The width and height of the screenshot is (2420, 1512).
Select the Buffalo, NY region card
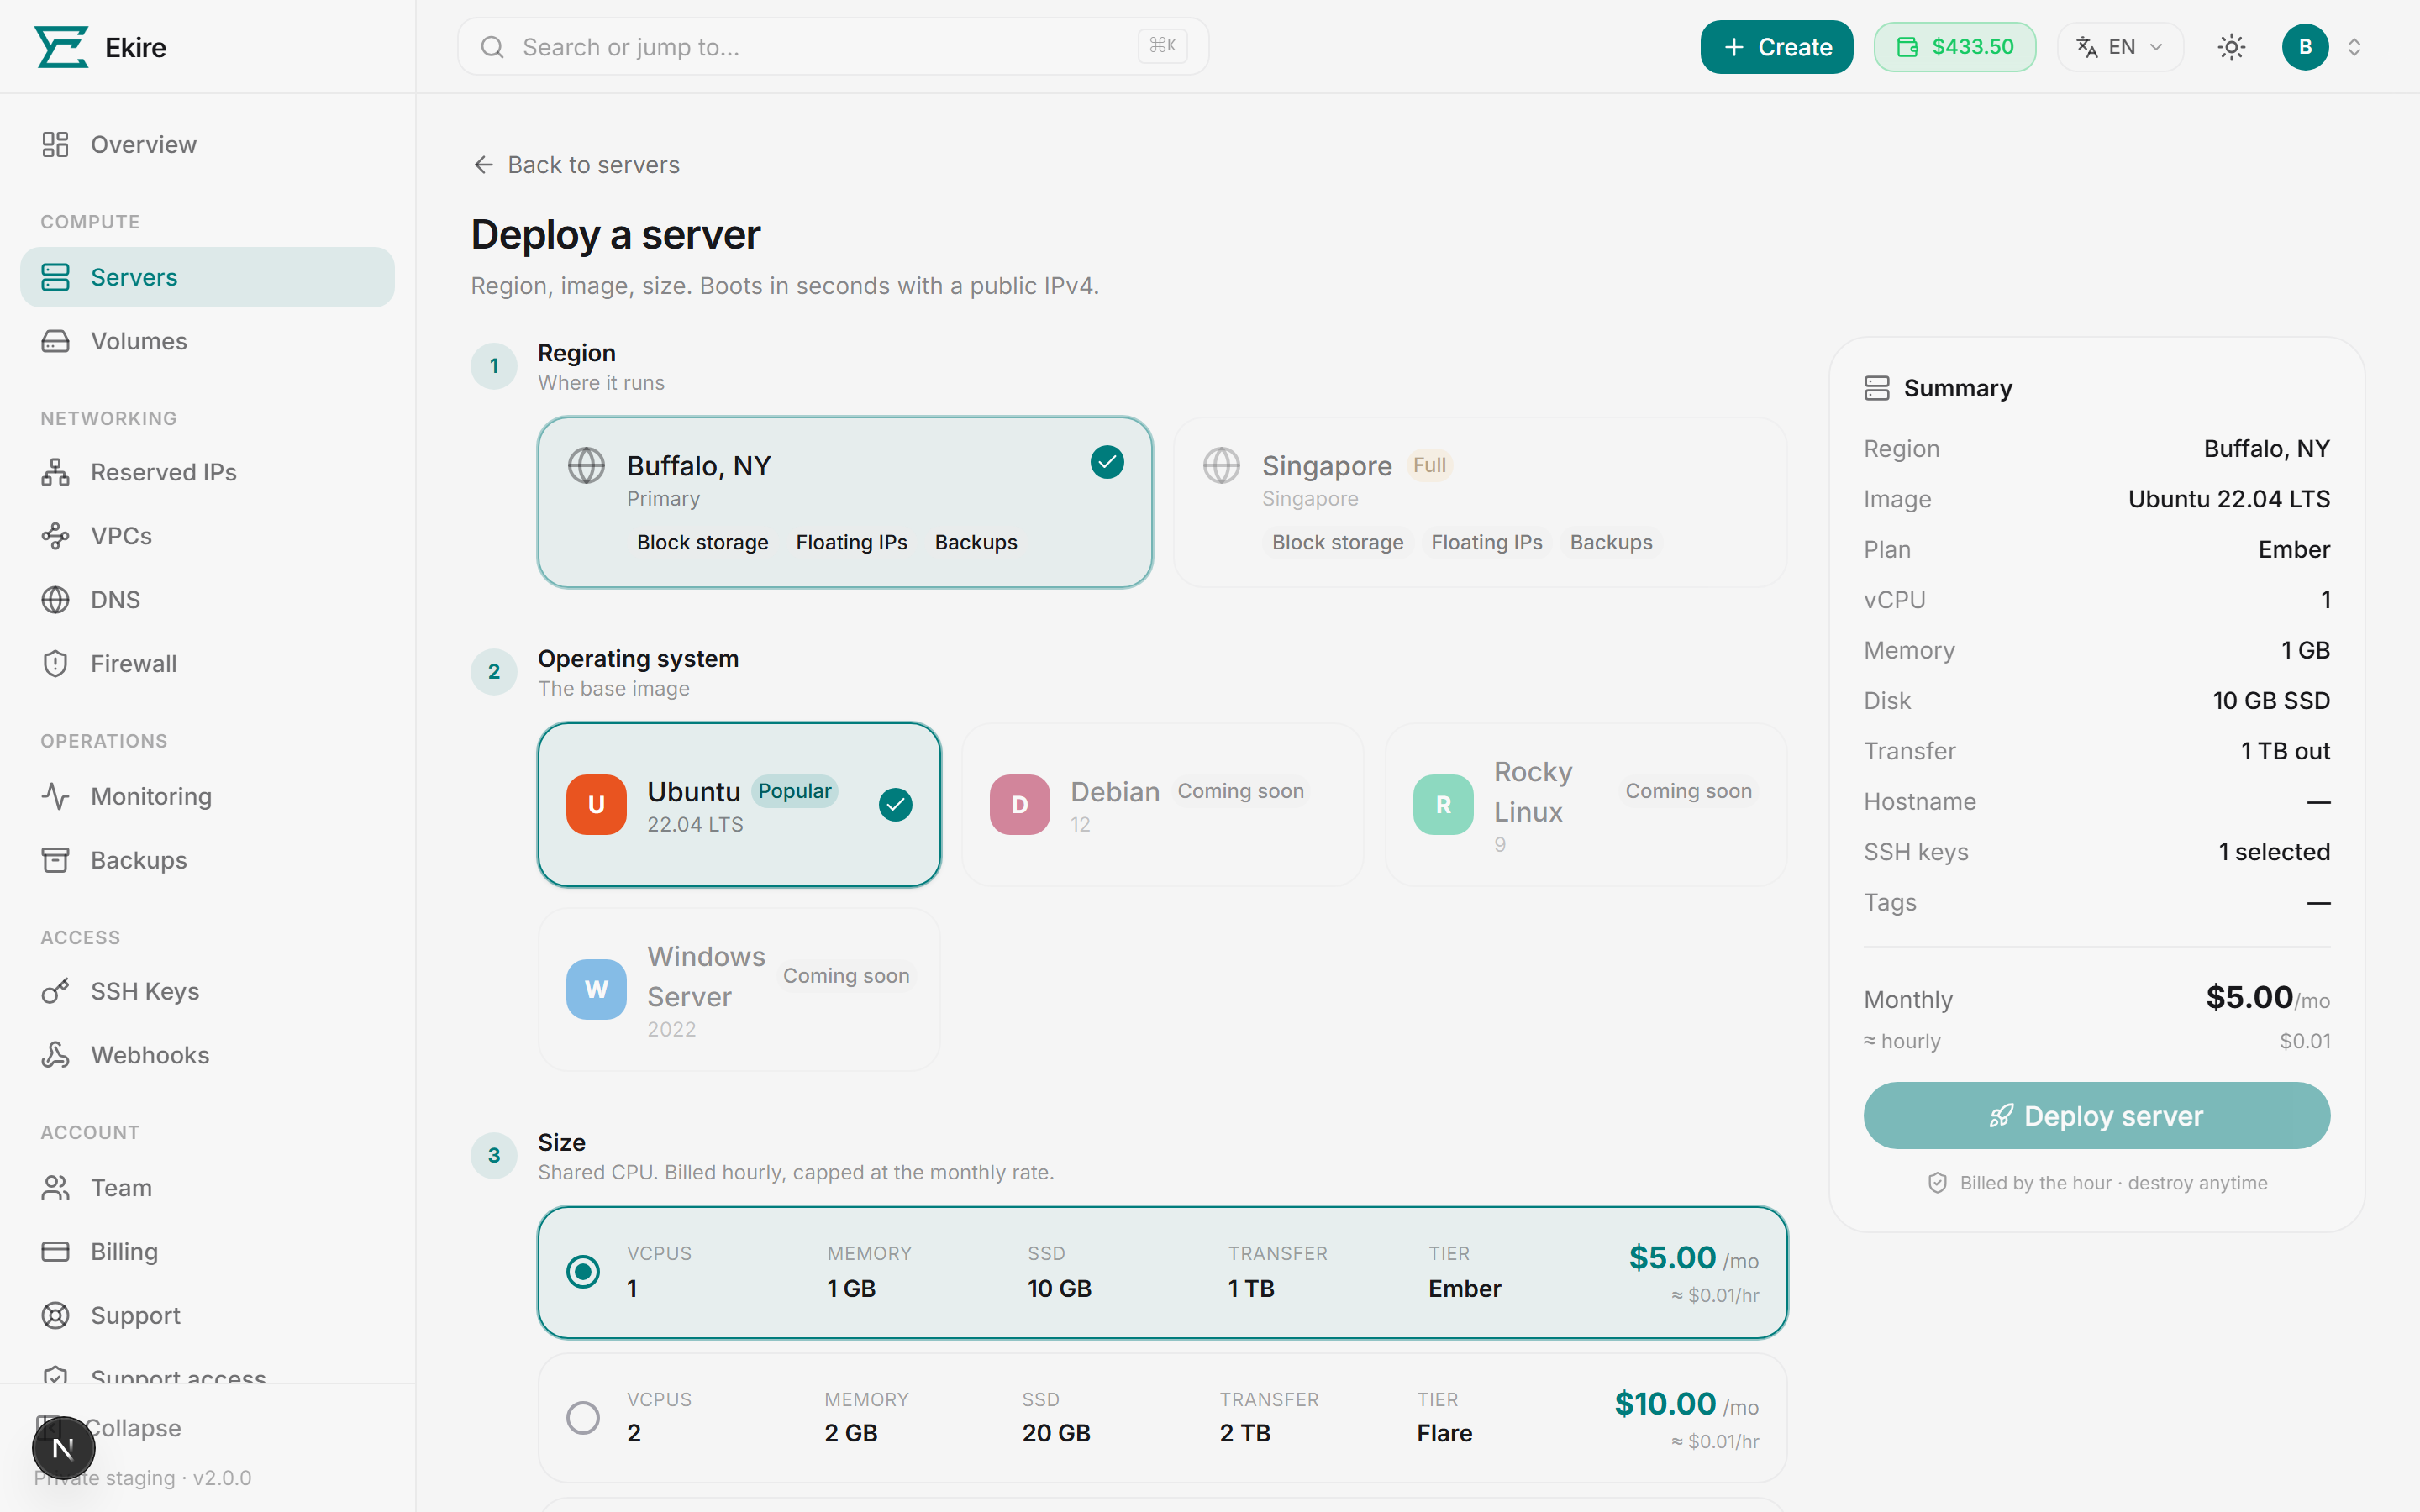point(845,502)
